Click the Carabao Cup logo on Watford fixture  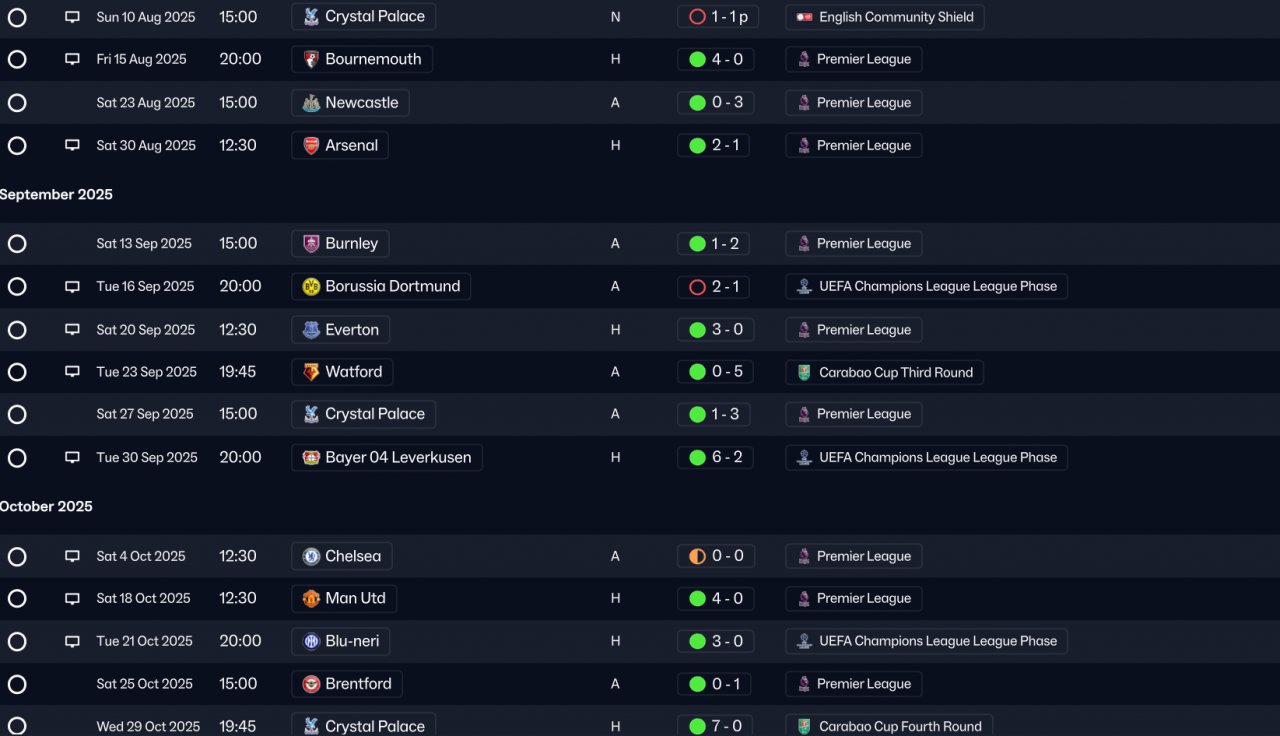pos(804,372)
